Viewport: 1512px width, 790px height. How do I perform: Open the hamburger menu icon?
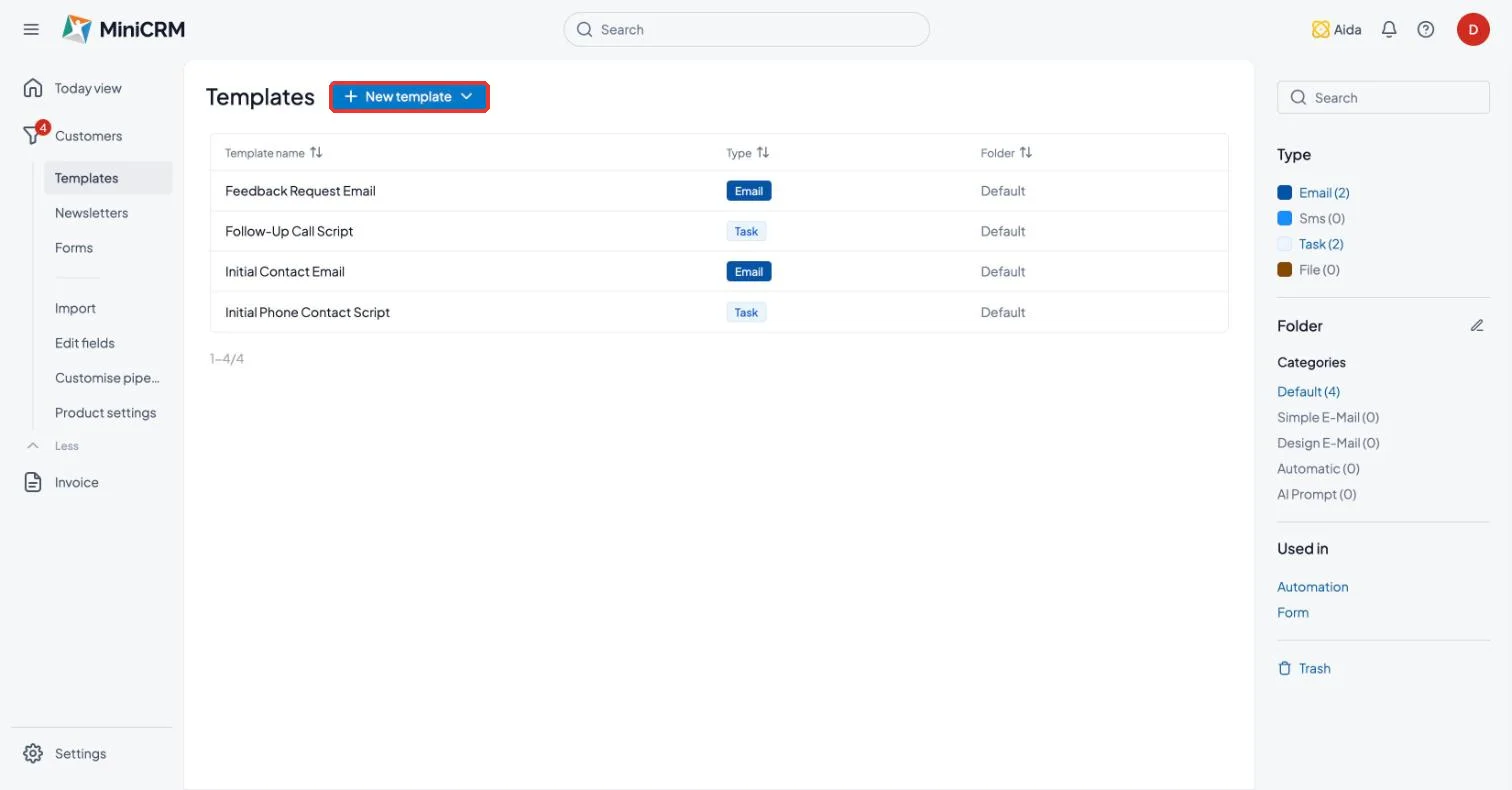click(31, 29)
